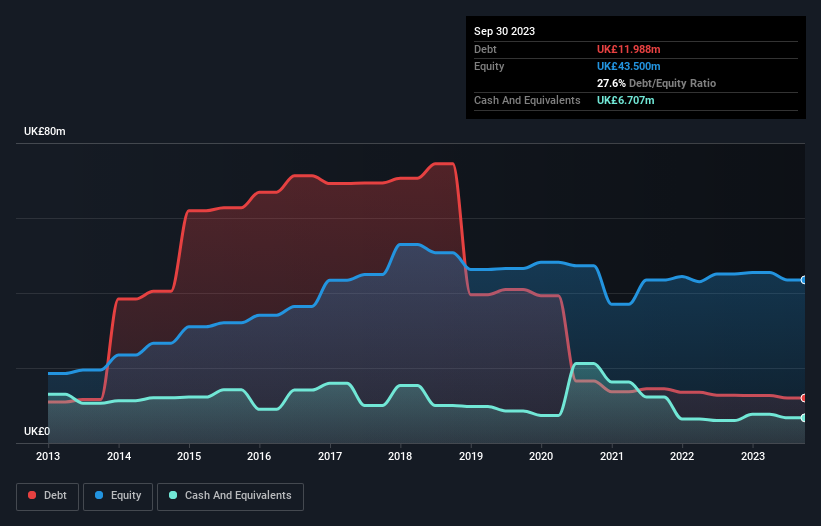Click the tooltip Equity row label
Image resolution: width=821 pixels, height=526 pixels.
[489, 66]
